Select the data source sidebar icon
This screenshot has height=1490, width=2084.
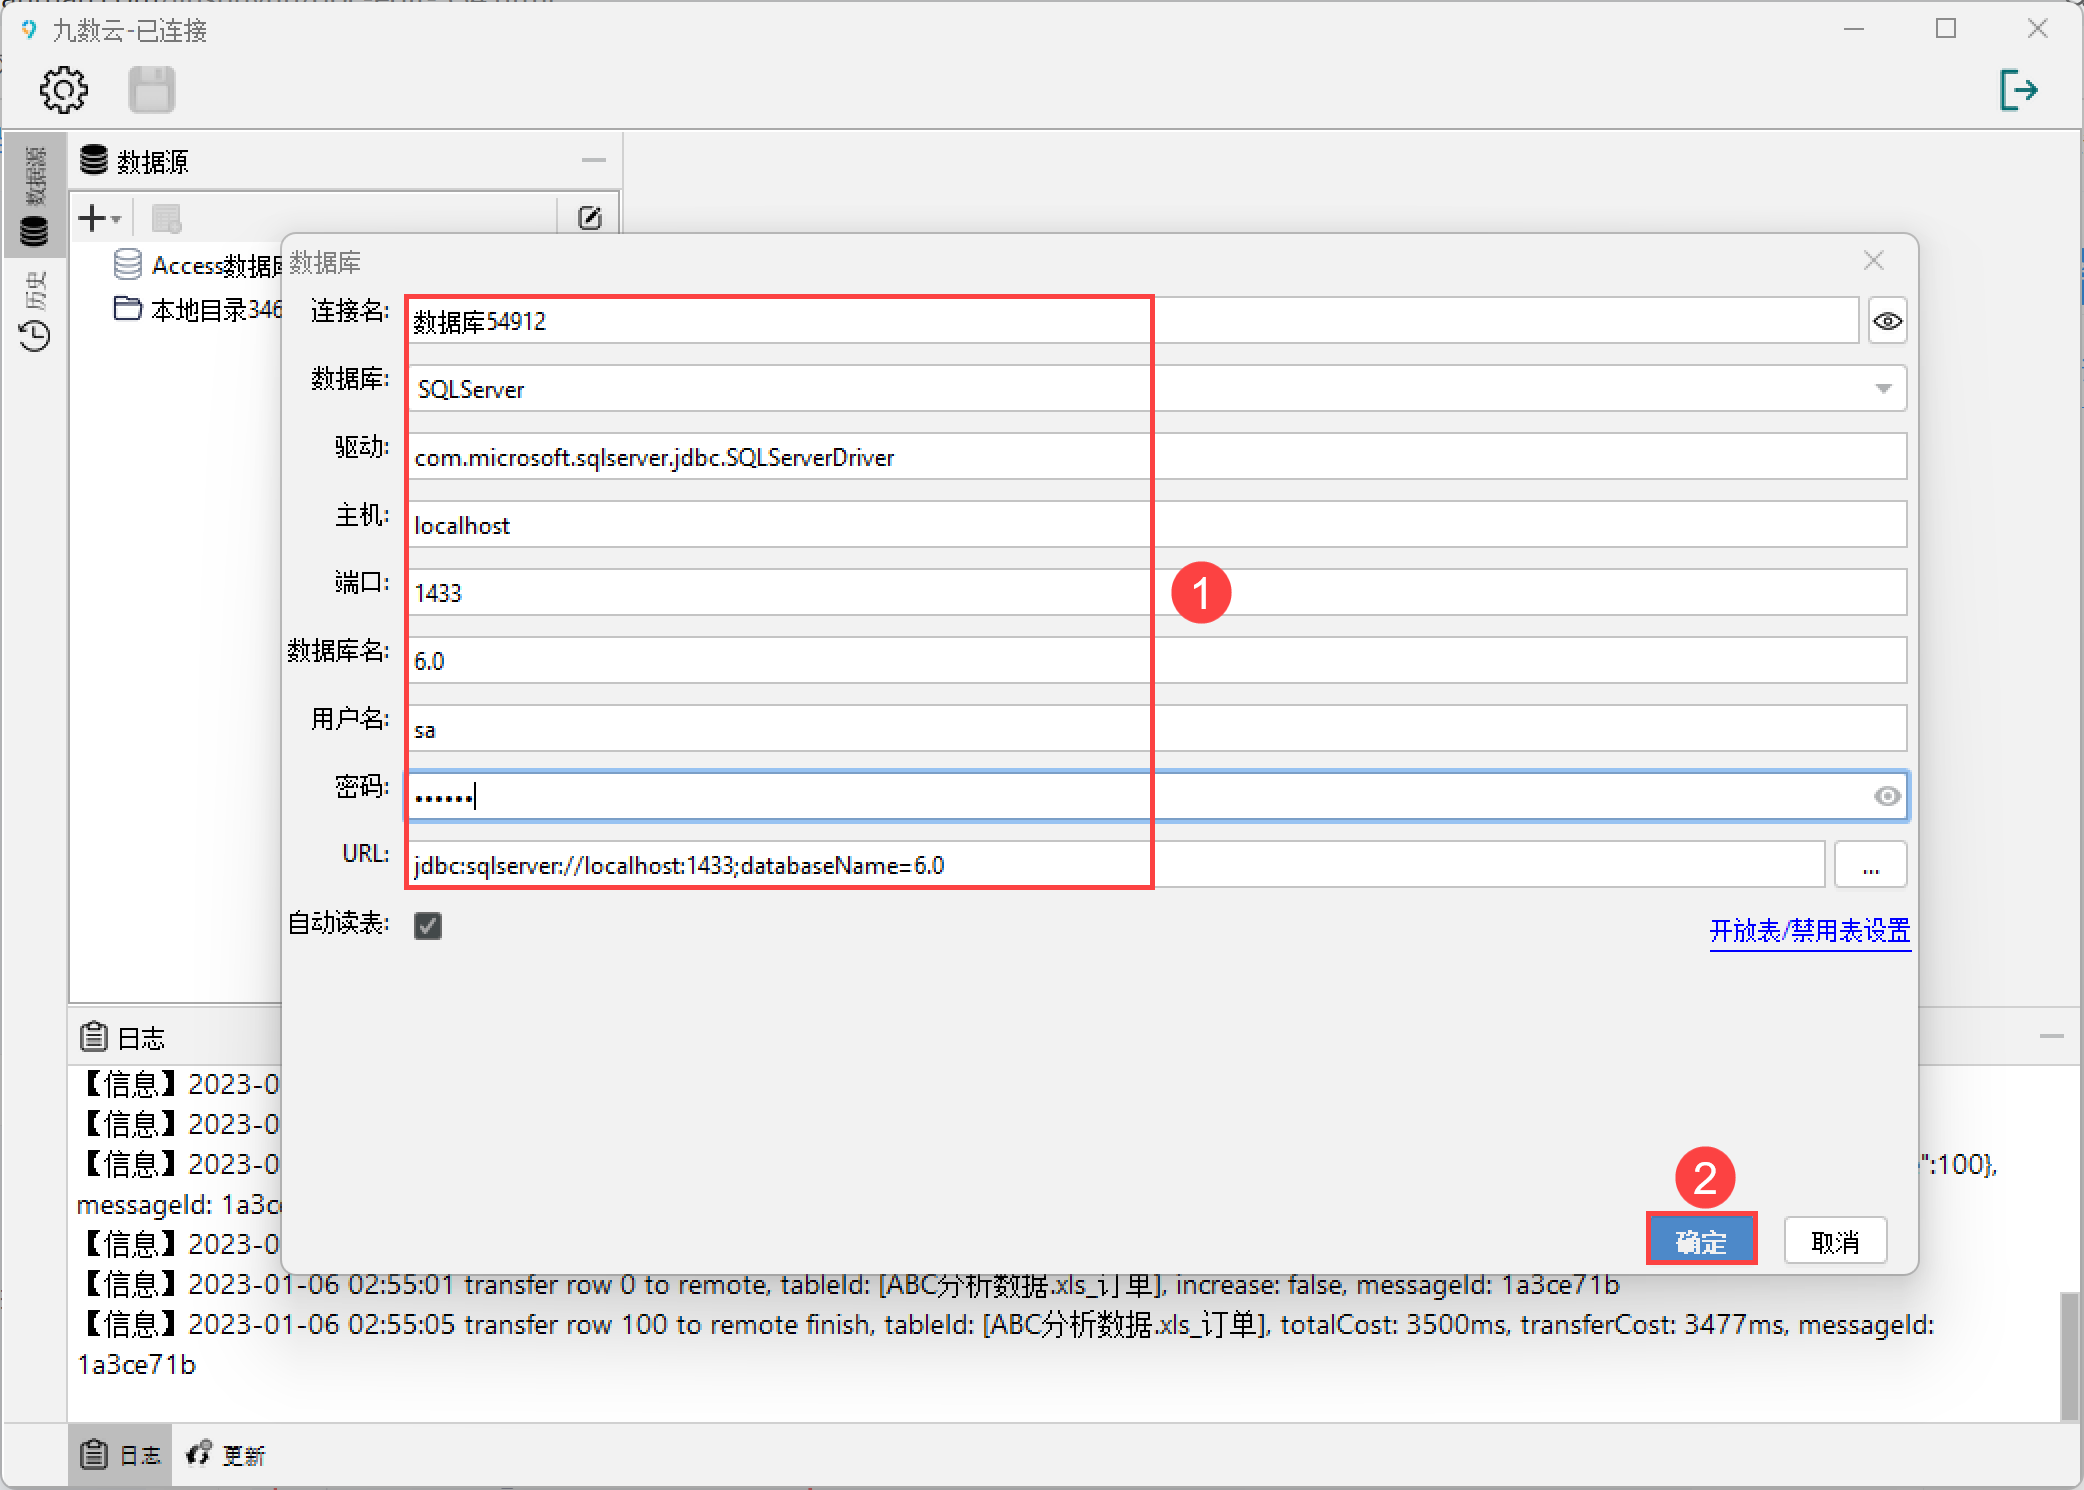pos(34,232)
